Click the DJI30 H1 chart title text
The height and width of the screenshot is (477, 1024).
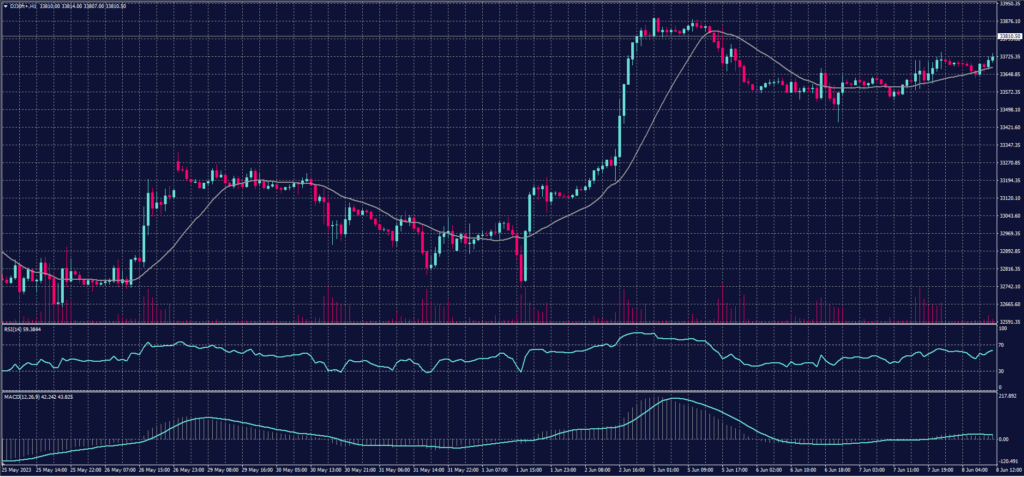pyautogui.click(x=22, y=6)
